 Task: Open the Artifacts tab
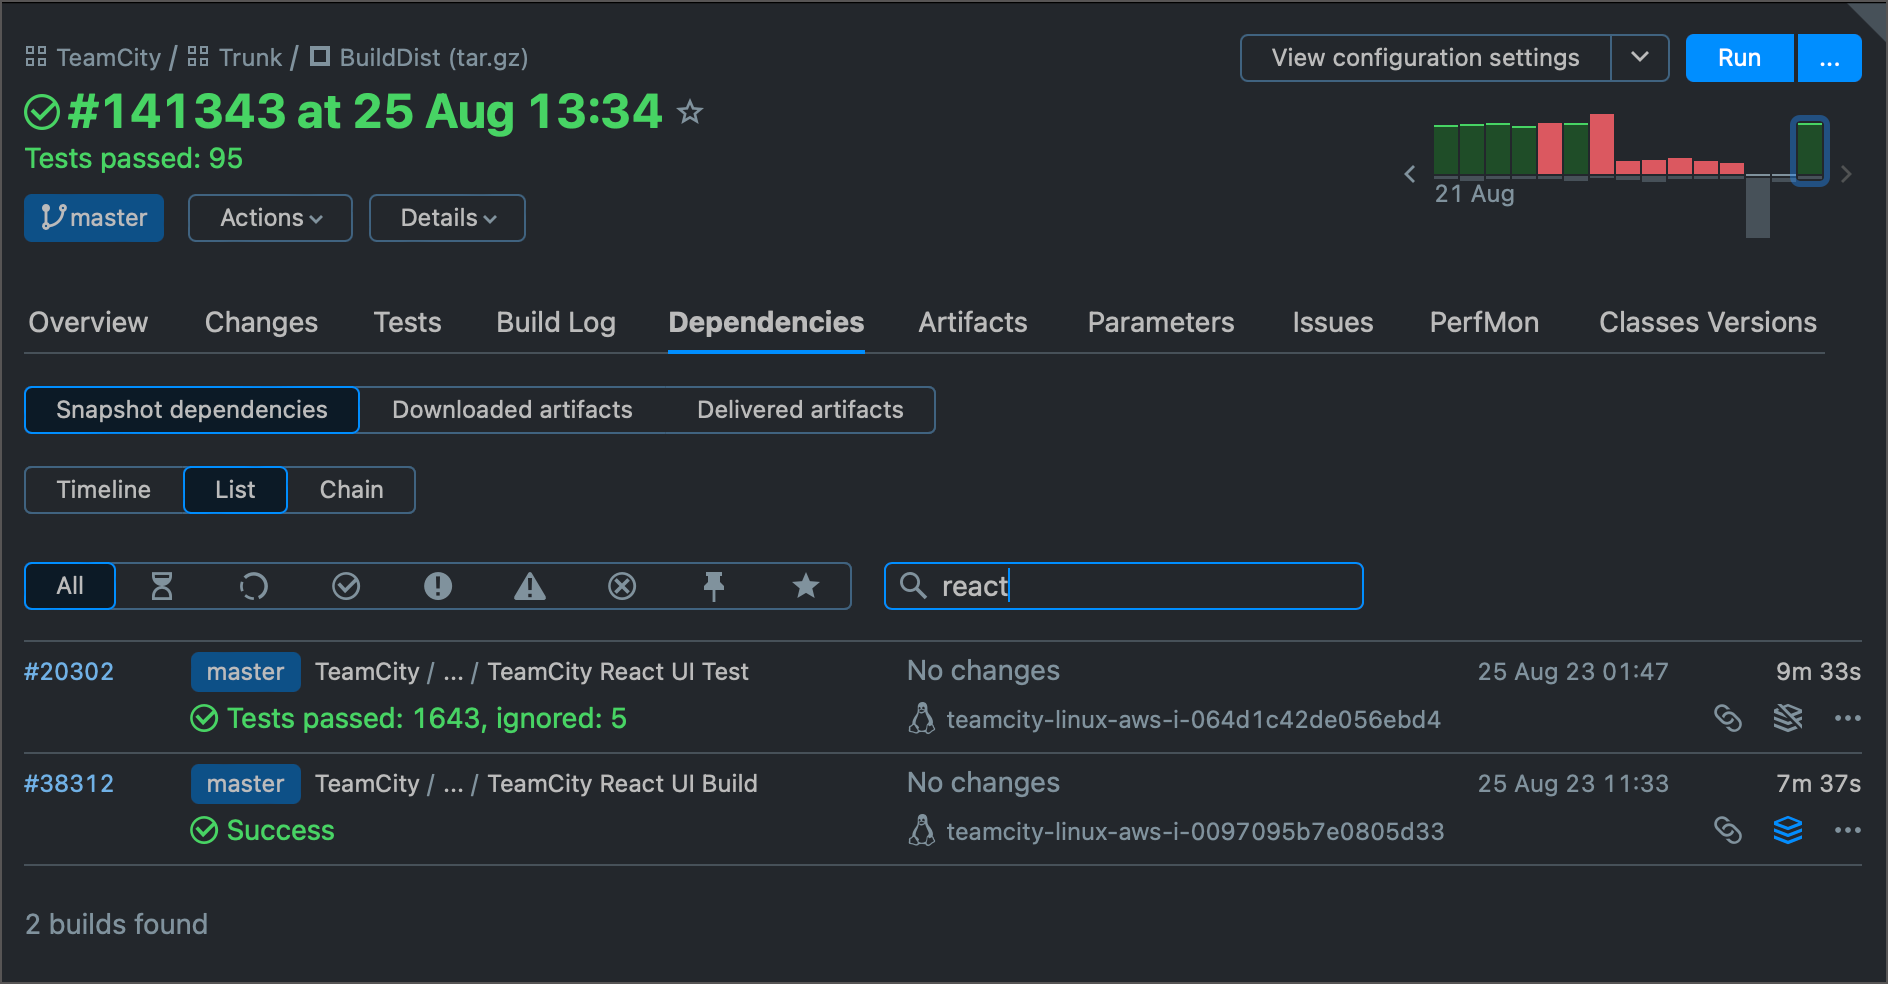click(972, 322)
